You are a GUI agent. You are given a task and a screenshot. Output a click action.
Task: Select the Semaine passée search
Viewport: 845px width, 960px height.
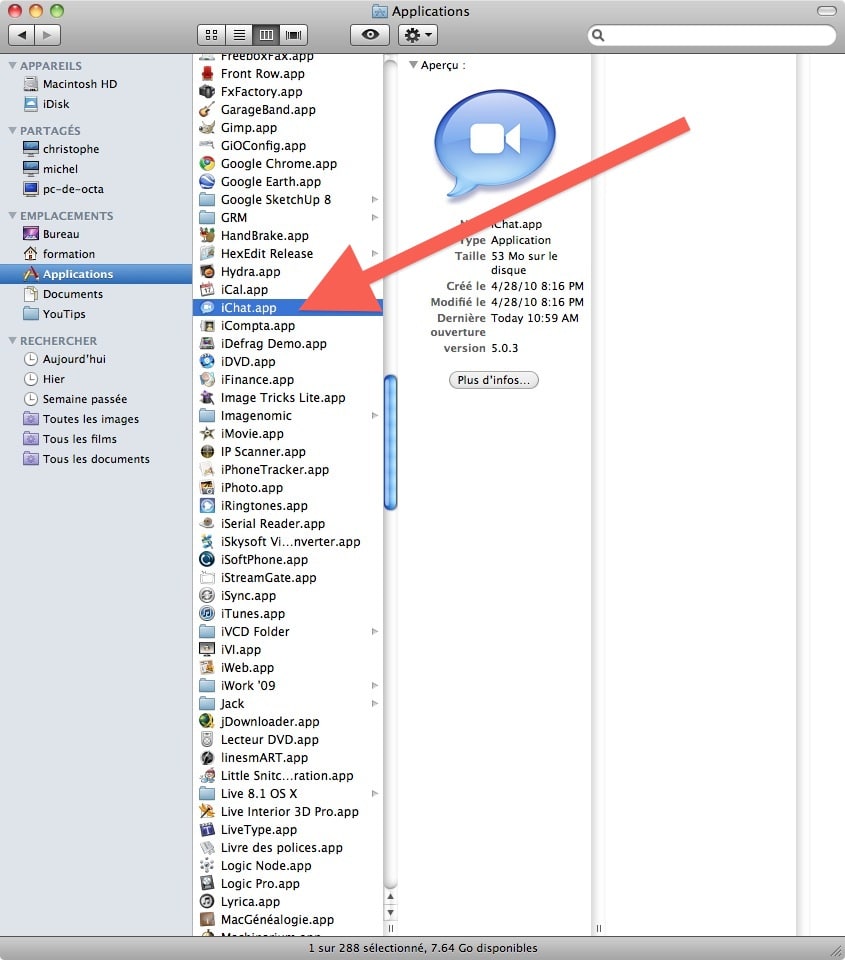pyautogui.click(x=84, y=399)
